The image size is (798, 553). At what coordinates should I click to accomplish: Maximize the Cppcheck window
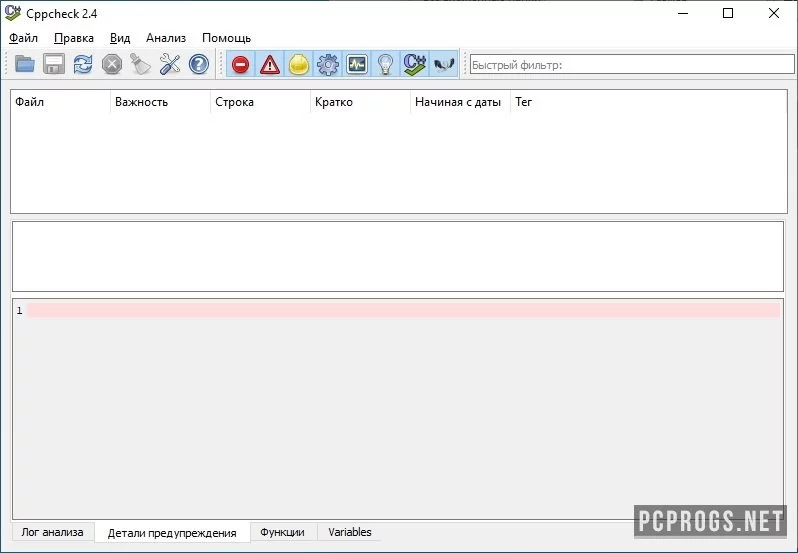[x=728, y=13]
